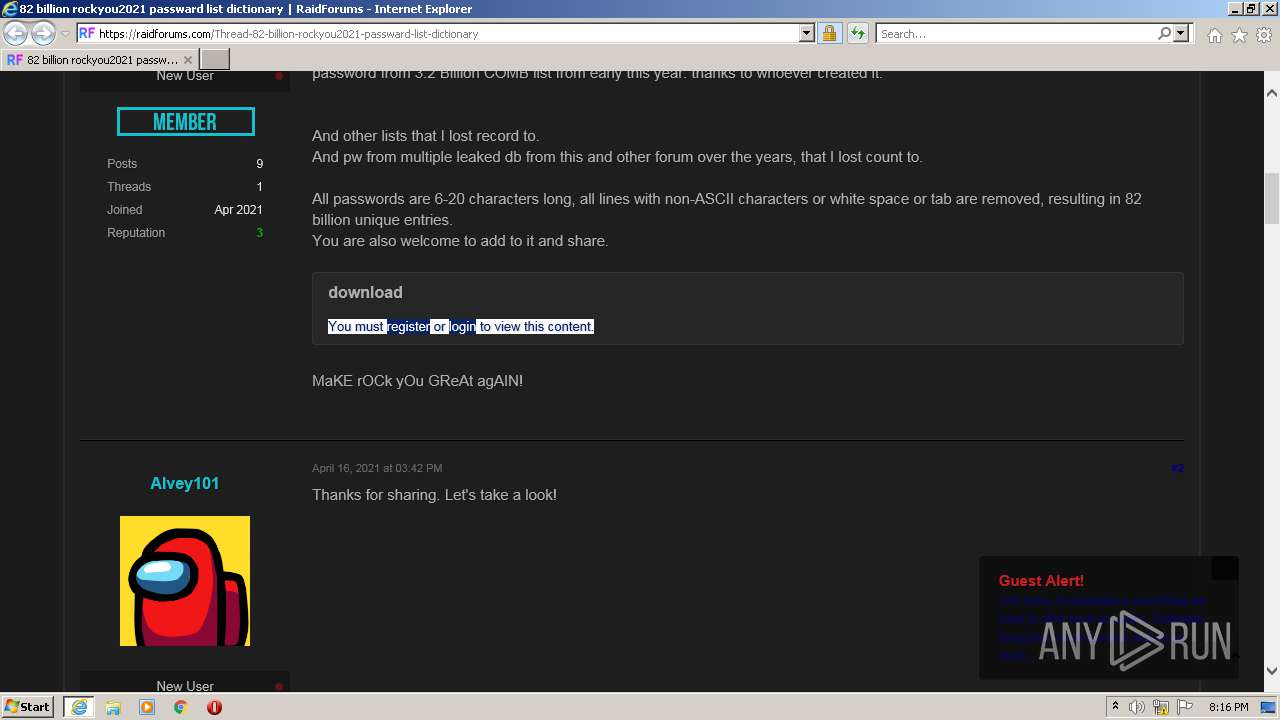This screenshot has height=720, width=1280.
Task: Open the Opera taskbar icon
Action: (x=214, y=707)
